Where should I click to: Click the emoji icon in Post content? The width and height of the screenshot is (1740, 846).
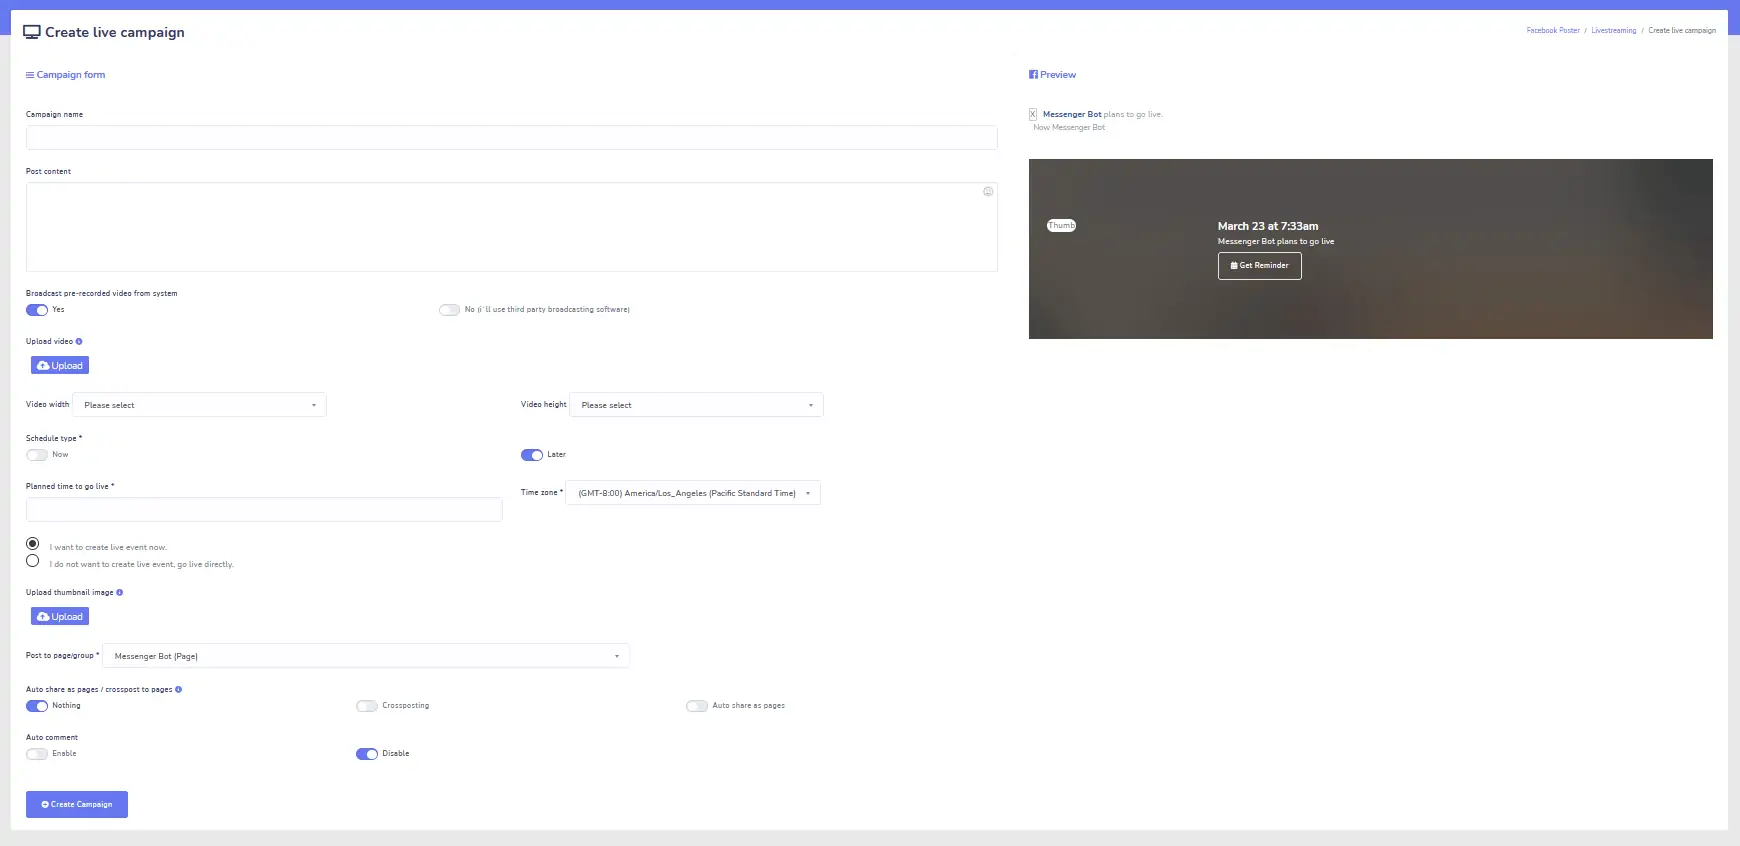click(988, 191)
